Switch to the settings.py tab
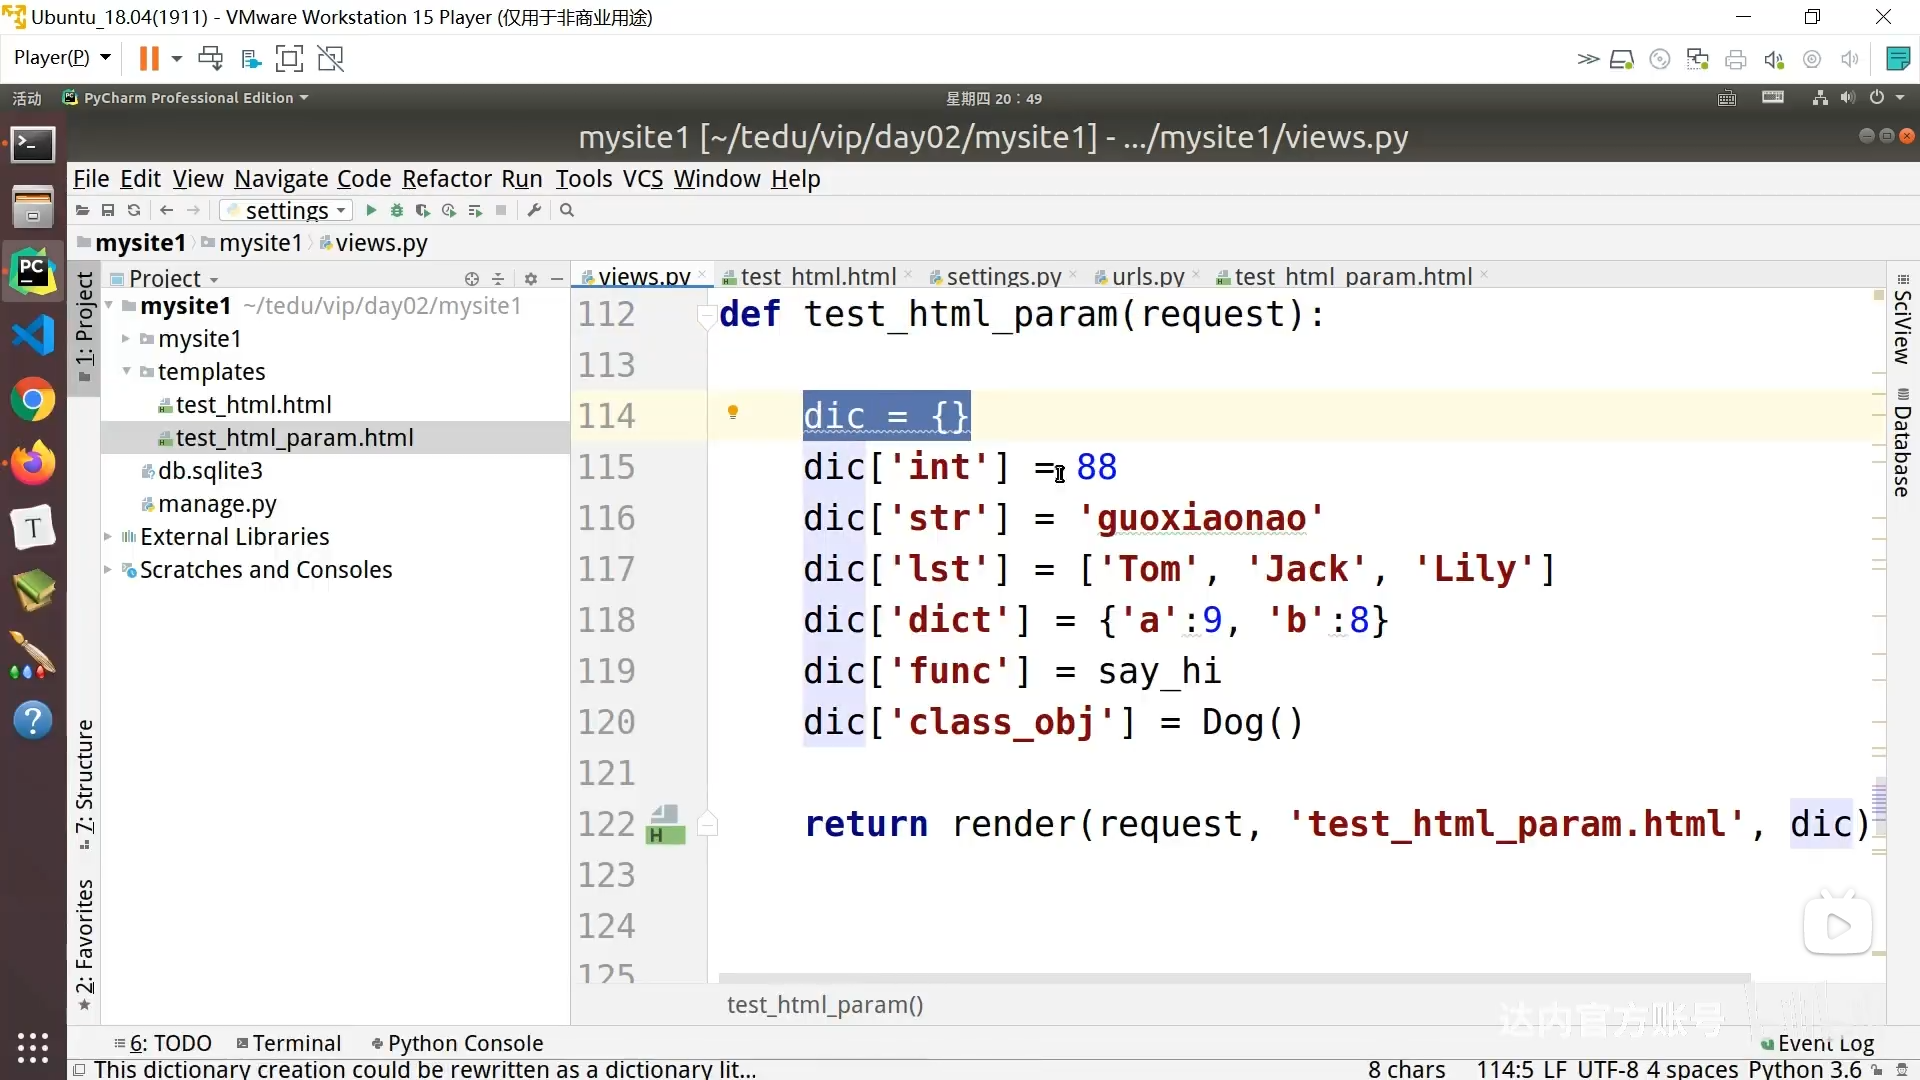1920x1080 pixels. [1001, 277]
